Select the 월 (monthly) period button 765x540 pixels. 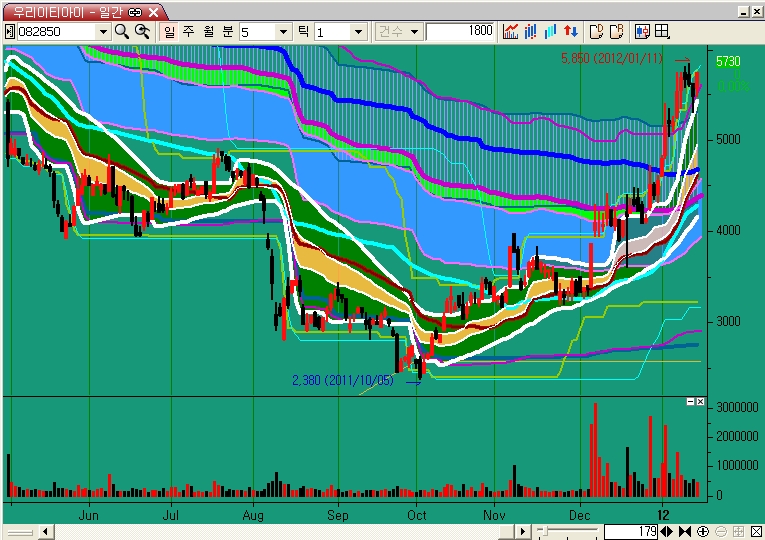click(x=208, y=31)
